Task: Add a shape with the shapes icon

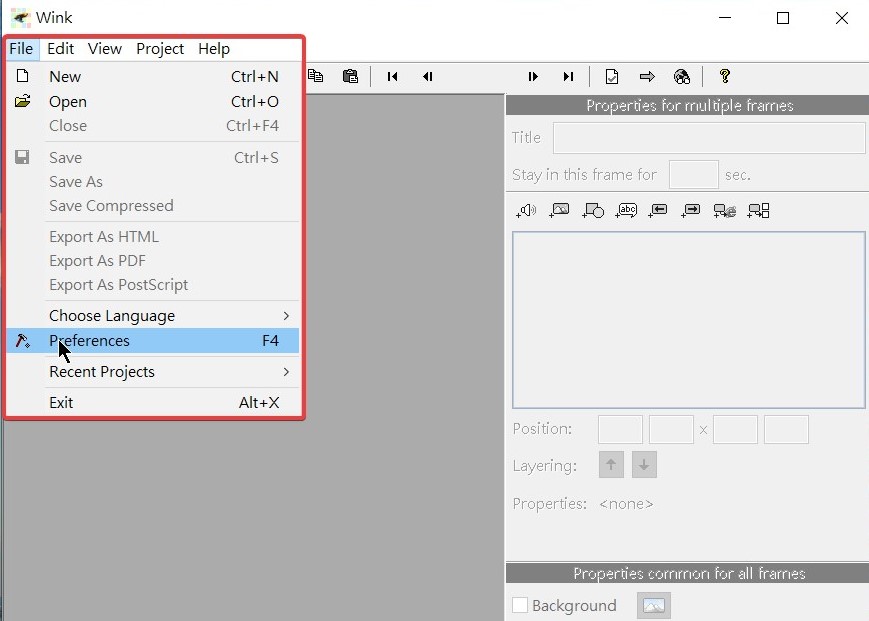Action: (x=593, y=211)
